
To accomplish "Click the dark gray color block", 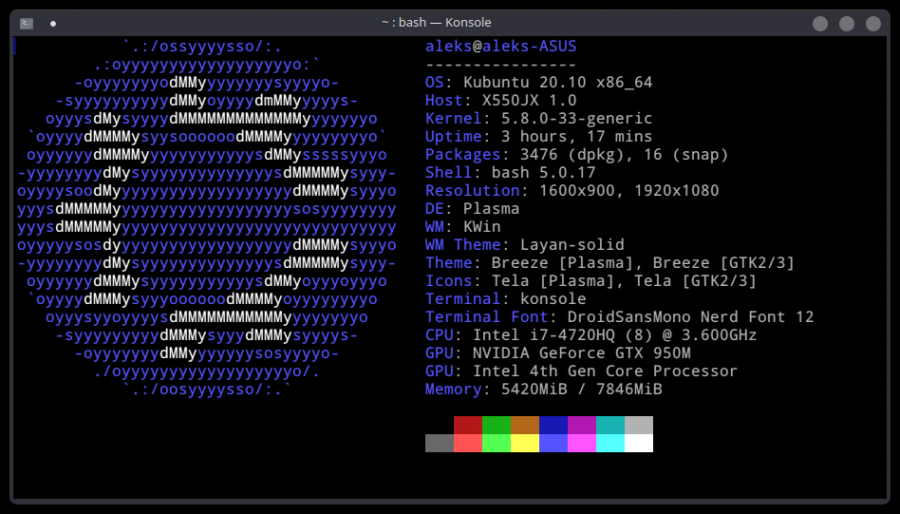I will [x=439, y=443].
